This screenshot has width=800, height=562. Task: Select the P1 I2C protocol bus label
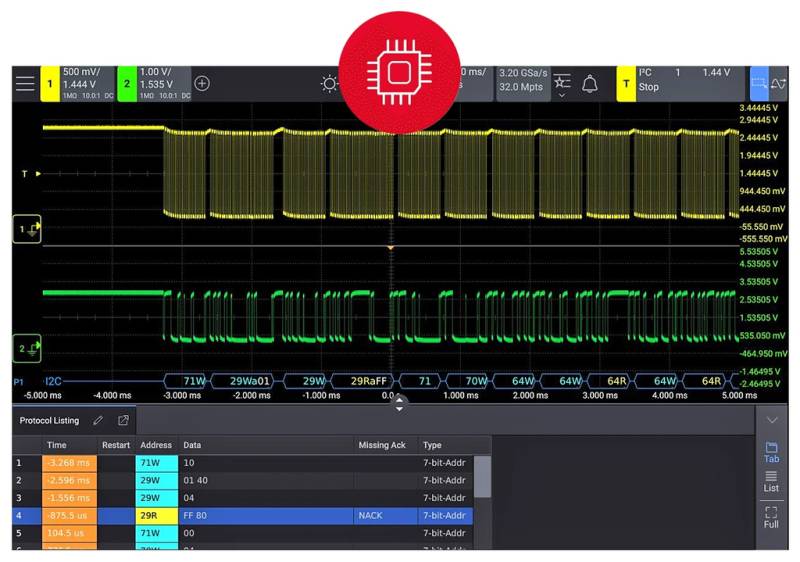pos(38,381)
